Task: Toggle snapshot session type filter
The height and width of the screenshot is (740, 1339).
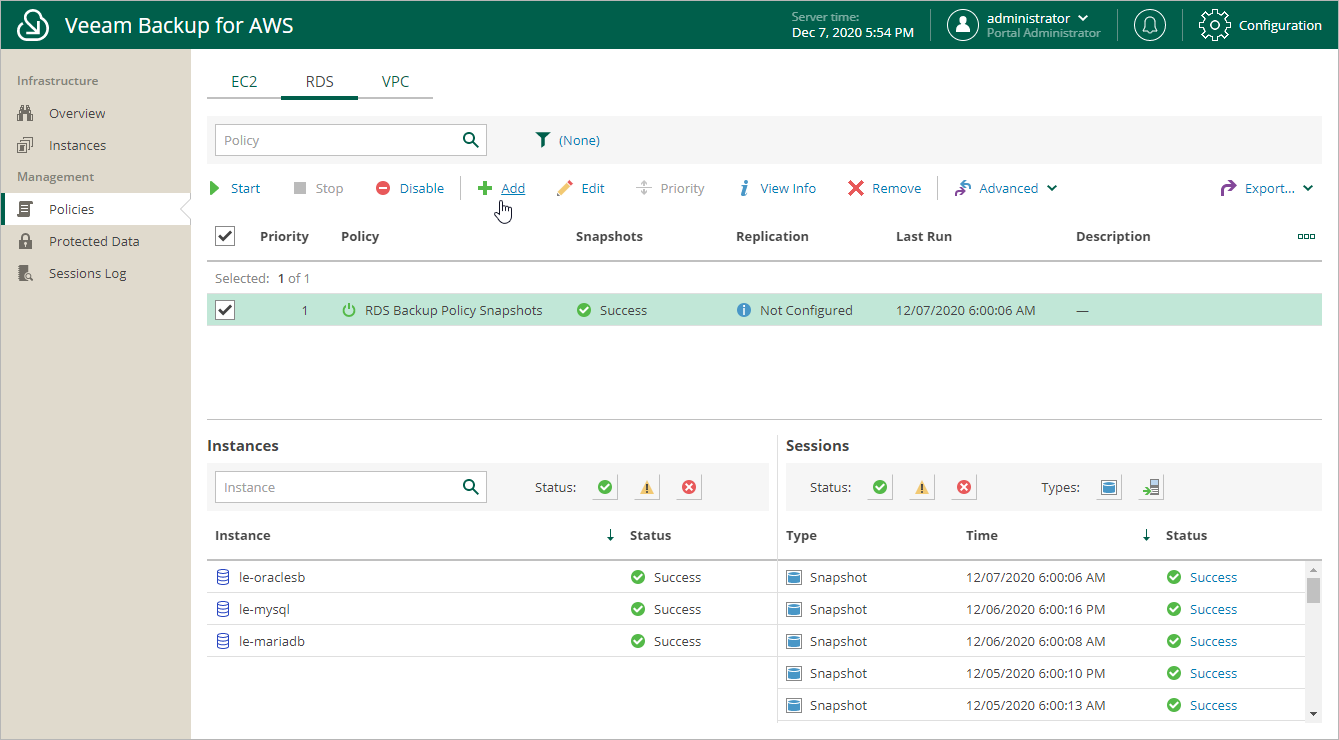Action: point(1109,487)
